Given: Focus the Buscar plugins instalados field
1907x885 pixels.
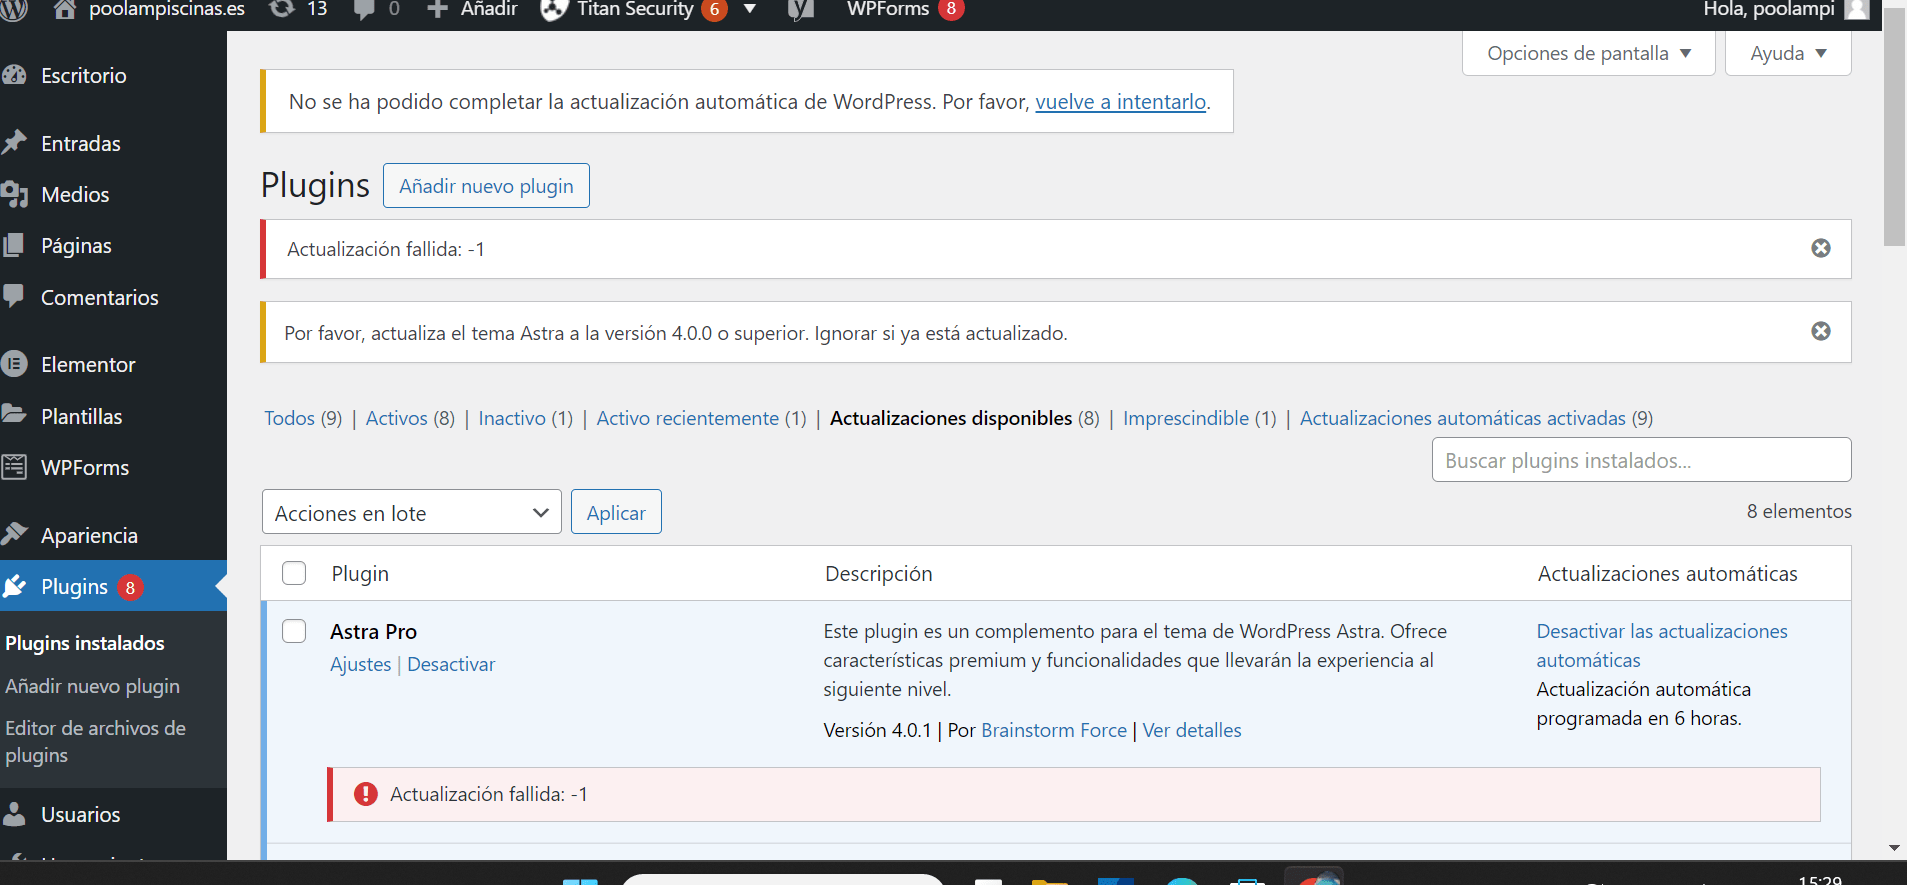Looking at the screenshot, I should click(x=1641, y=460).
